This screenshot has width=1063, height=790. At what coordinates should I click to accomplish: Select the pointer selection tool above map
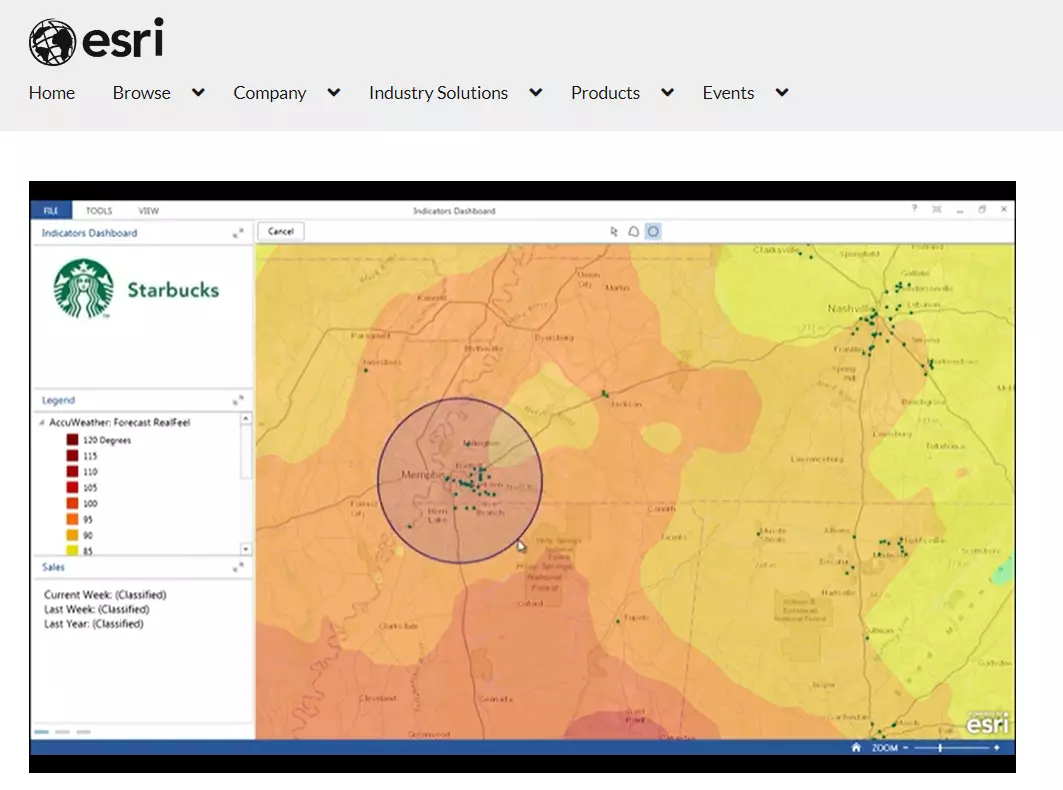pyautogui.click(x=614, y=232)
